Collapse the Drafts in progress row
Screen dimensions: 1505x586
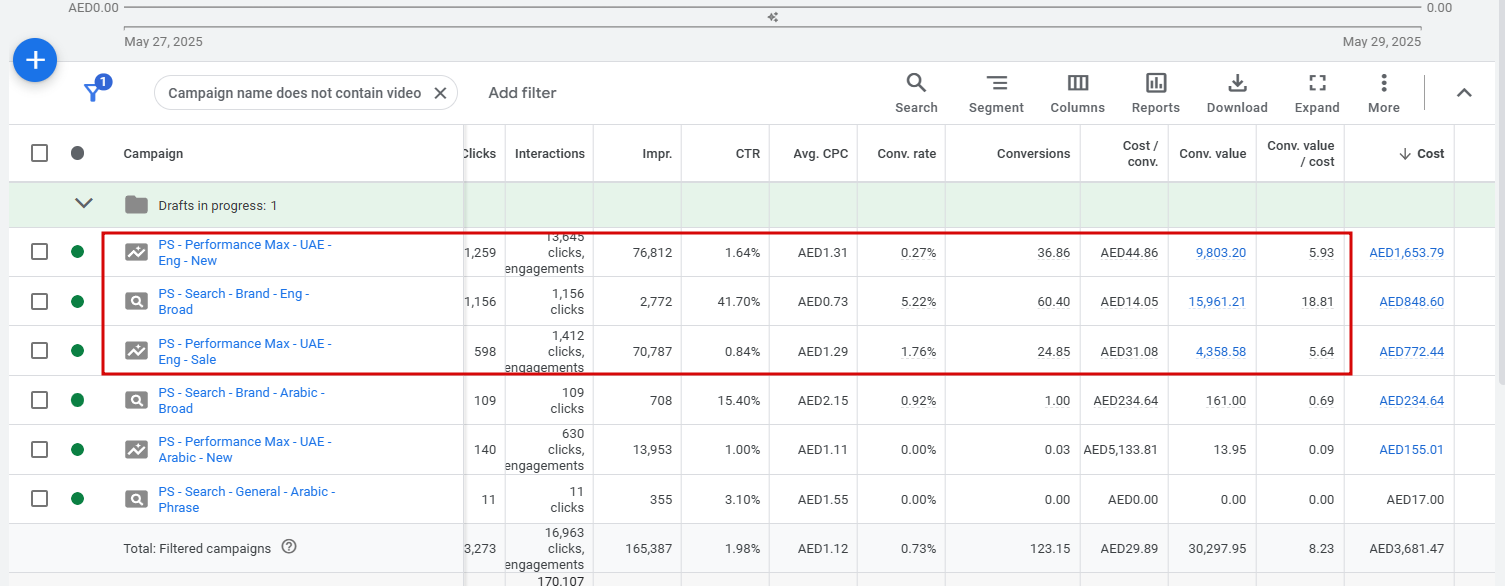click(84, 204)
